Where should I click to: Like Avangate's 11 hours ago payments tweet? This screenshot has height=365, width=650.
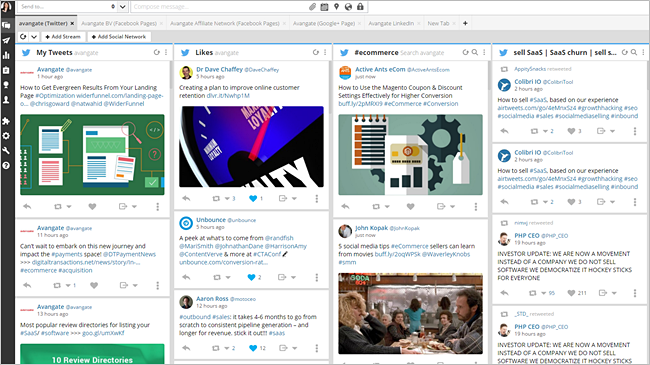(94, 285)
